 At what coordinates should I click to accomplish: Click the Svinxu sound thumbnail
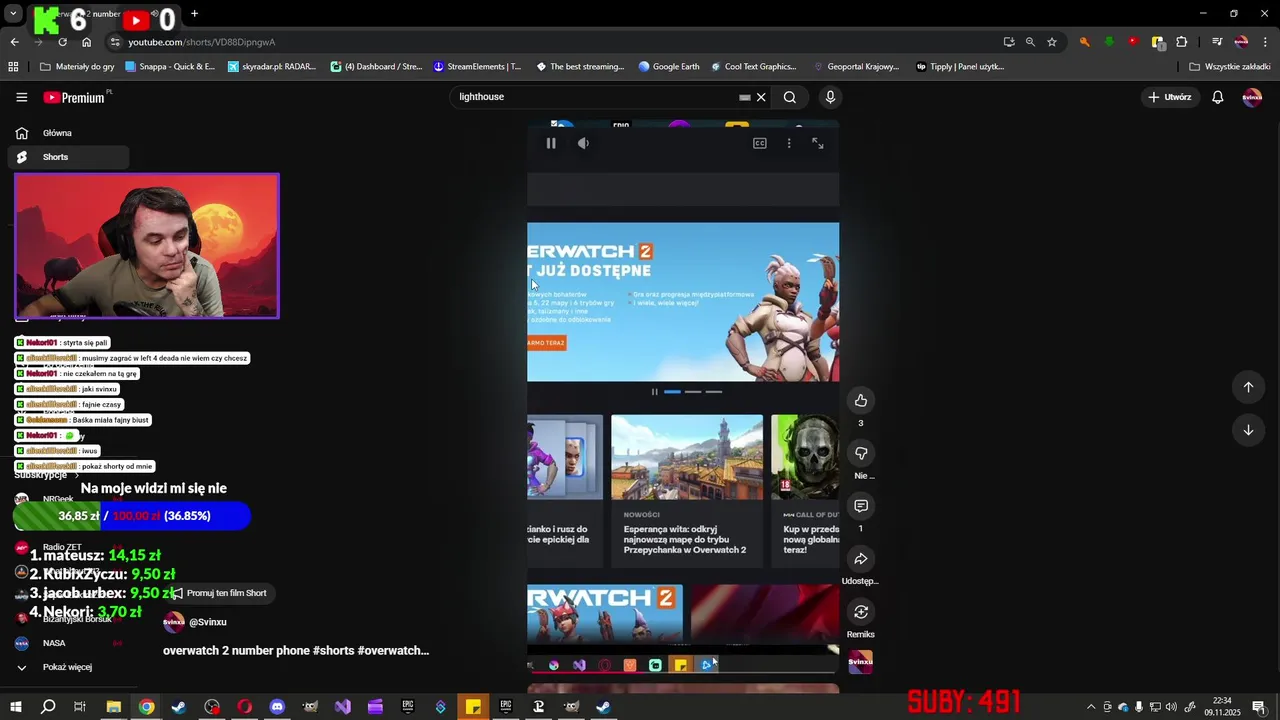point(861,662)
